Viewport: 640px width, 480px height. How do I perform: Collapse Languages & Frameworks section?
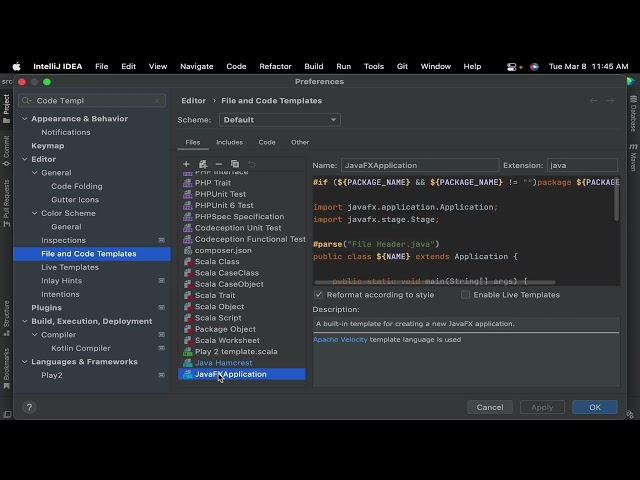24,362
